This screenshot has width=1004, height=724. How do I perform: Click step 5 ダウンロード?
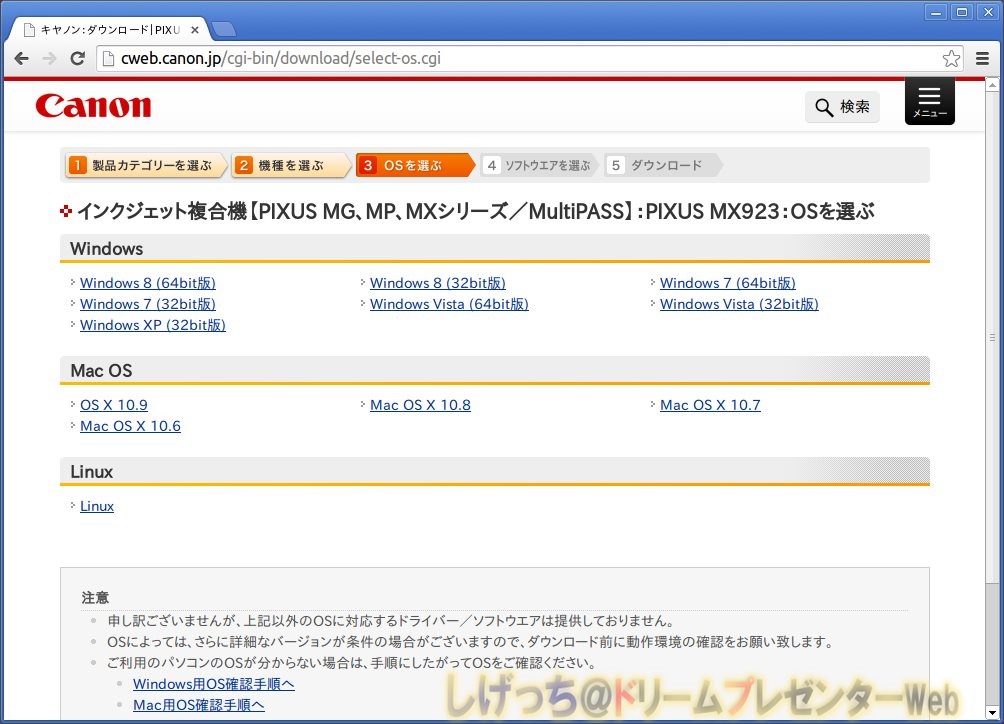(663, 165)
